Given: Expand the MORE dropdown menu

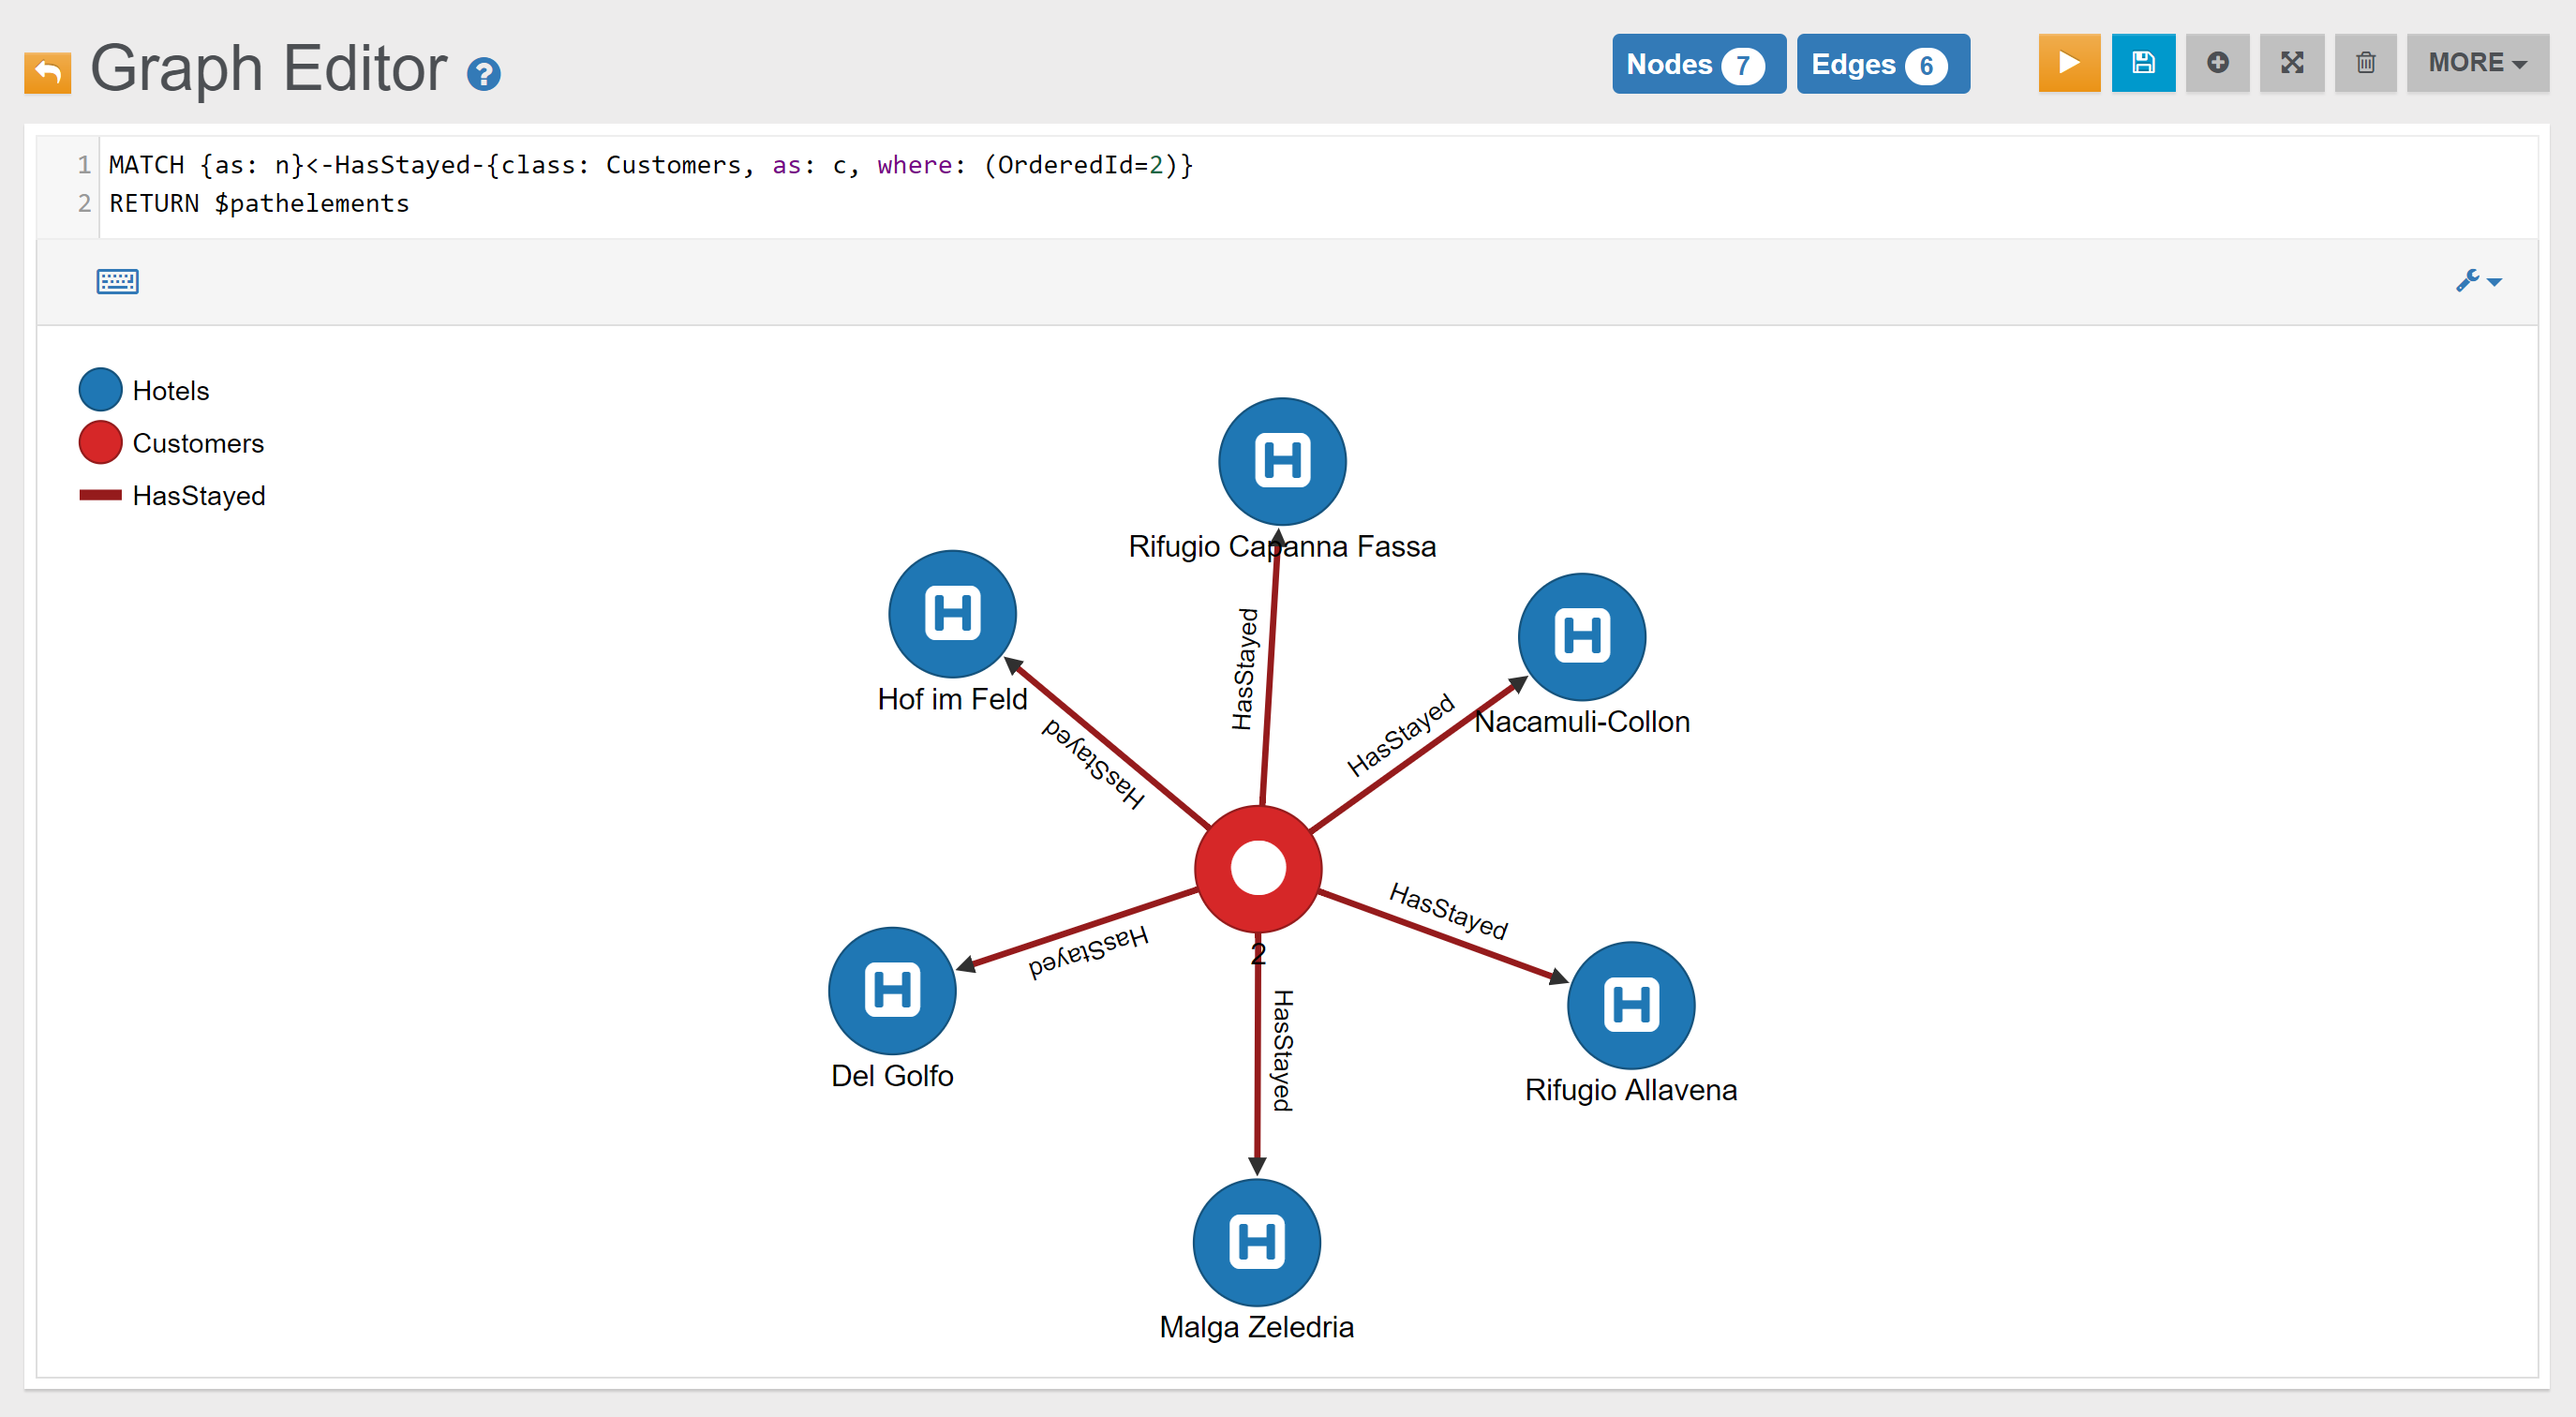Looking at the screenshot, I should [x=2476, y=63].
